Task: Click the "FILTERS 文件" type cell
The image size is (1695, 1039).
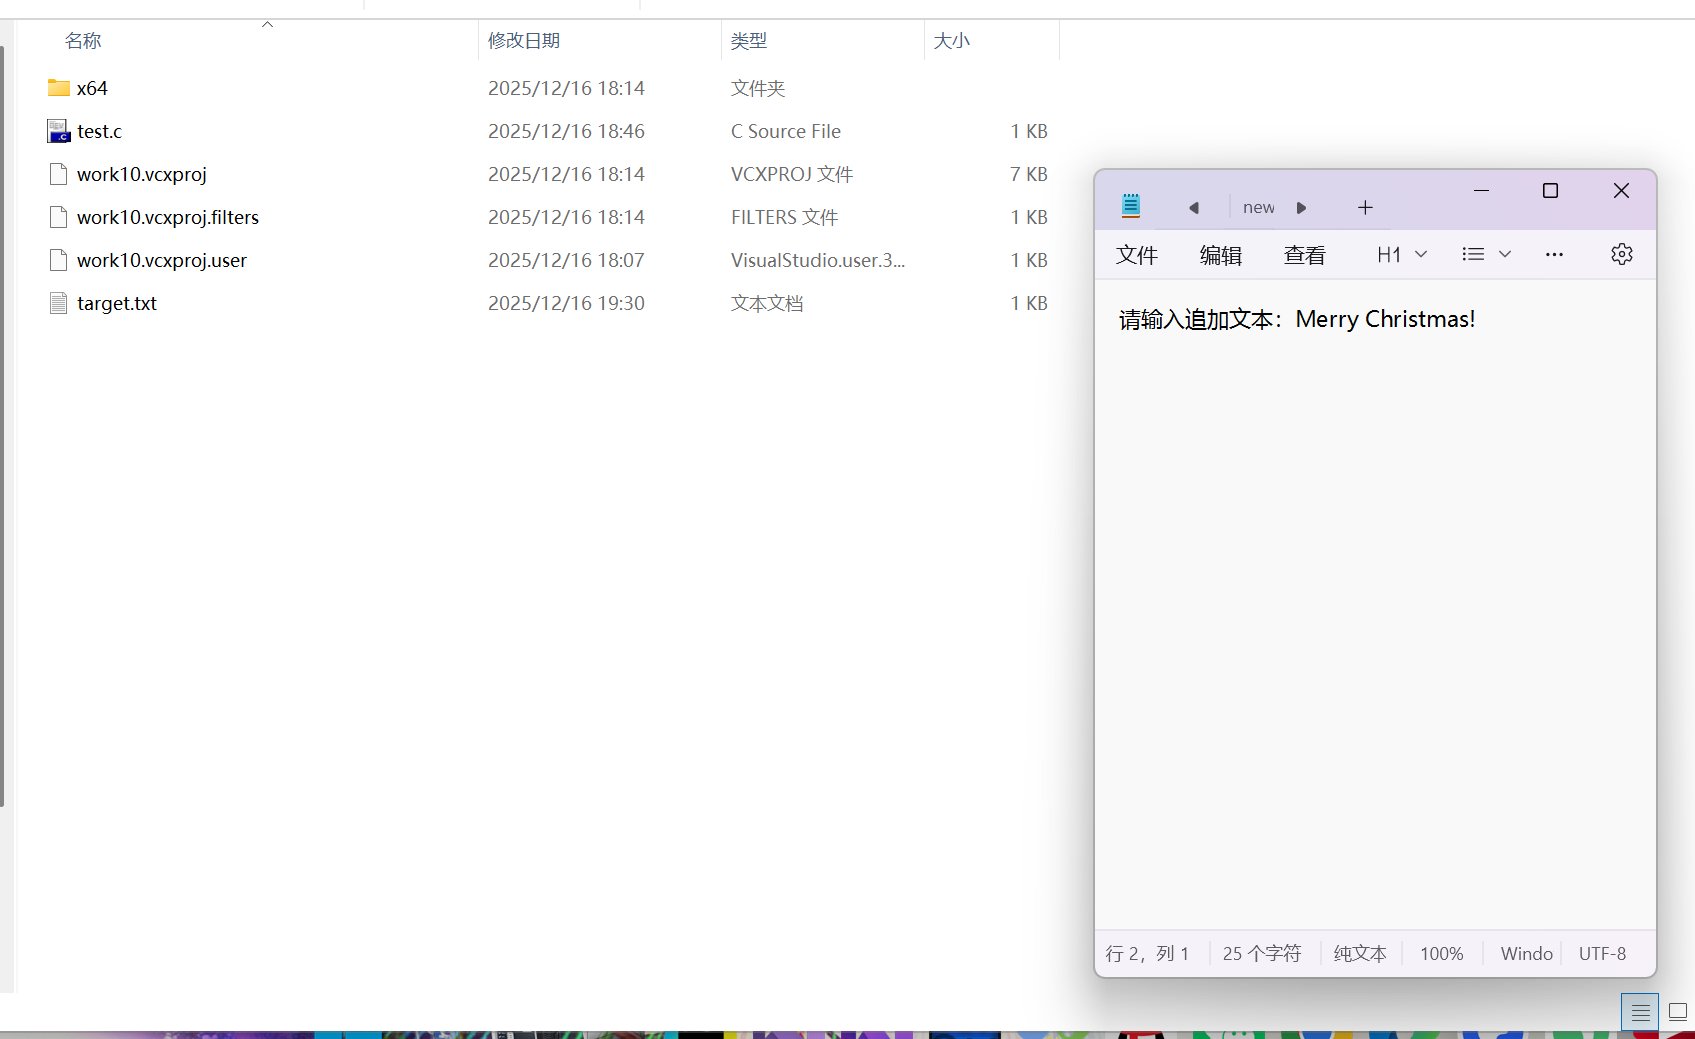Action: (x=784, y=217)
